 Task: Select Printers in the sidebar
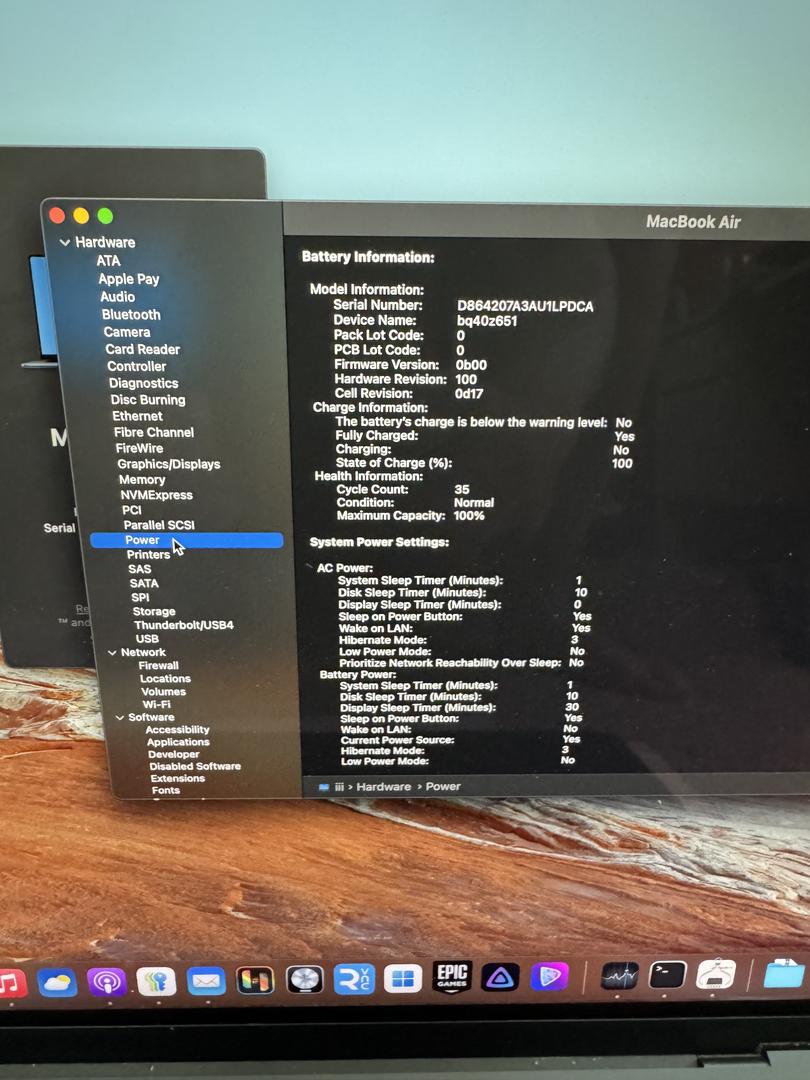148,554
